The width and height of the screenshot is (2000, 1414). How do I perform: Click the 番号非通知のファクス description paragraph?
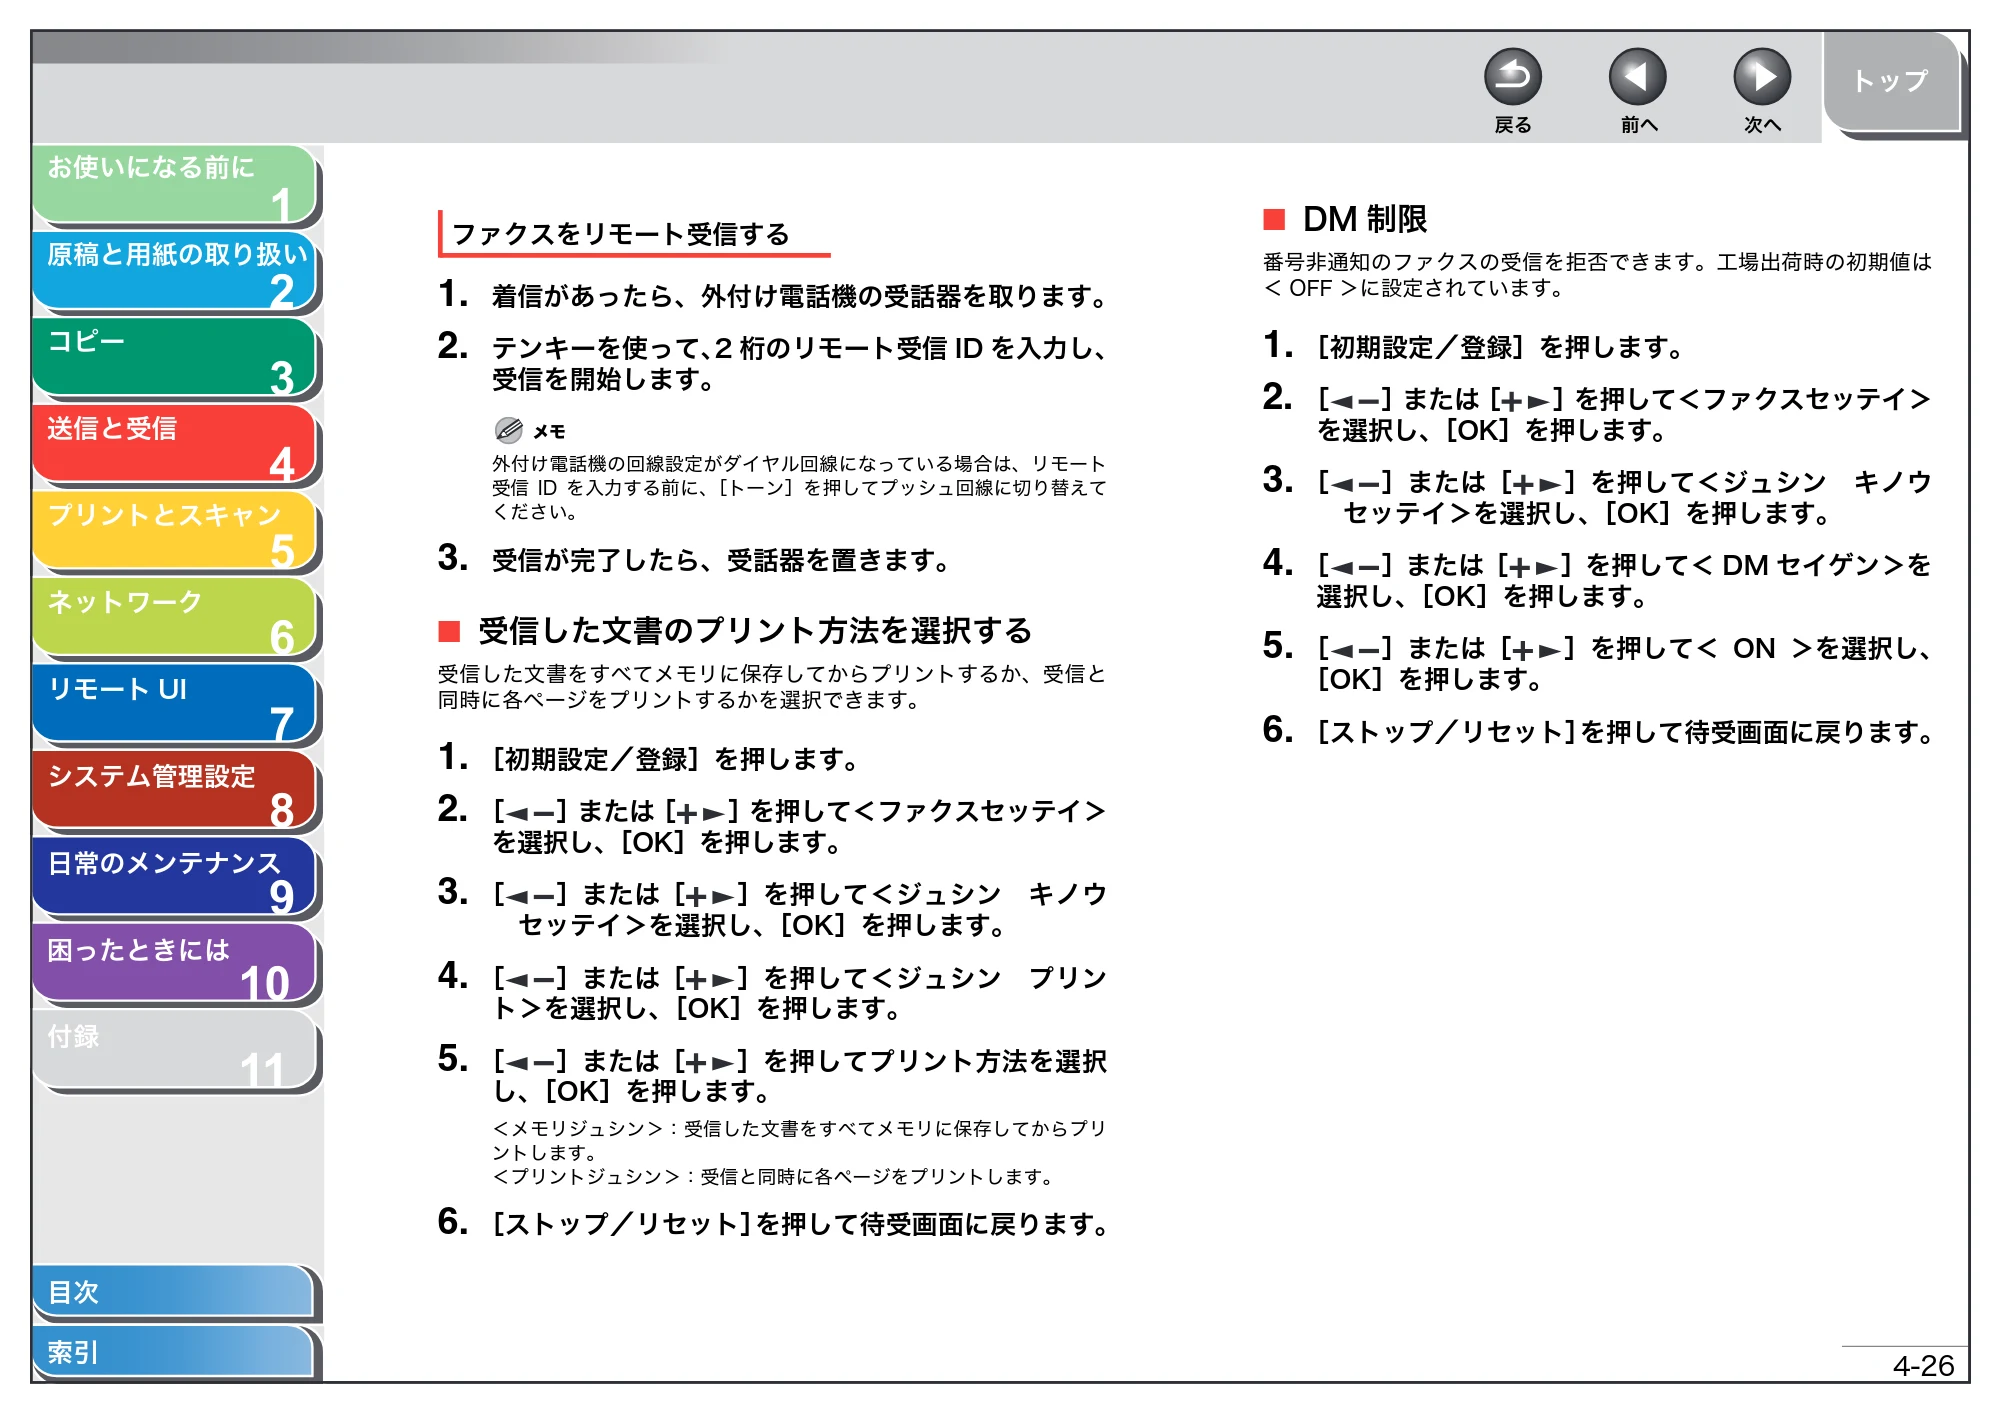[x=1597, y=275]
